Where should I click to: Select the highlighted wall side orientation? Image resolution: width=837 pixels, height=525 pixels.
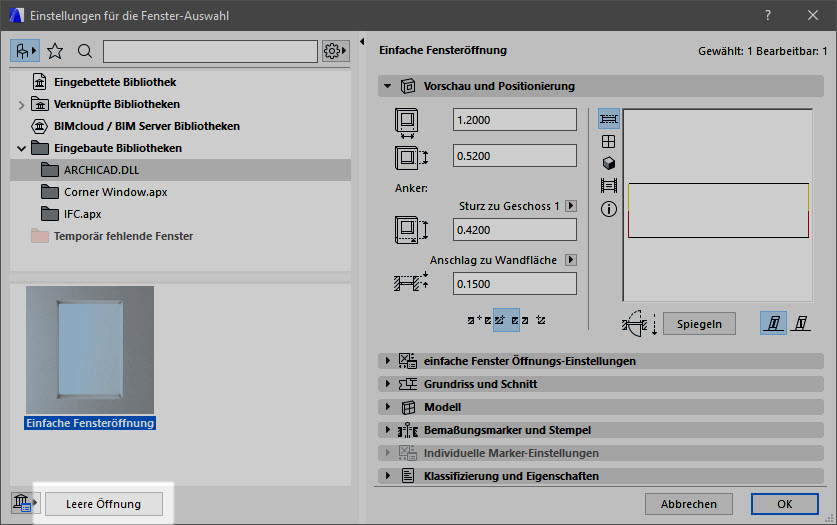[773, 323]
